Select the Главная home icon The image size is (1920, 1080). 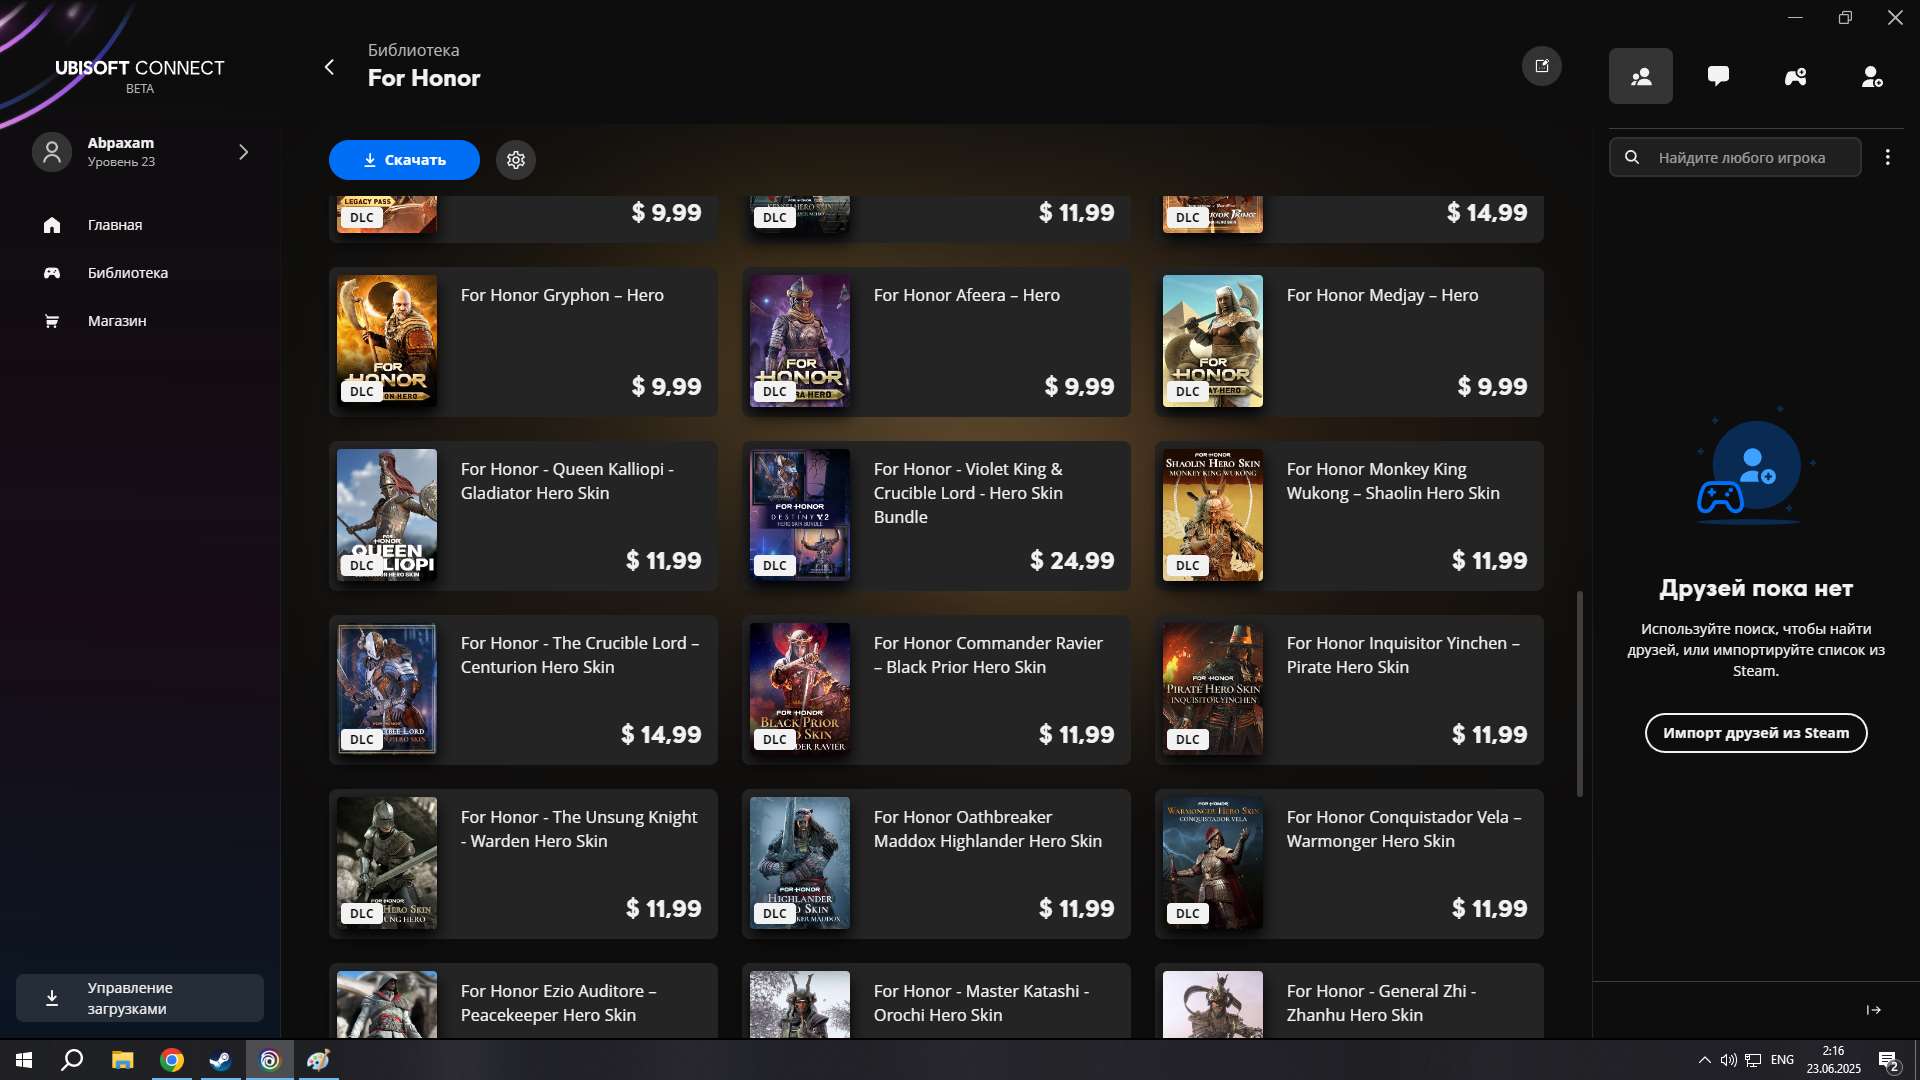pos(50,225)
